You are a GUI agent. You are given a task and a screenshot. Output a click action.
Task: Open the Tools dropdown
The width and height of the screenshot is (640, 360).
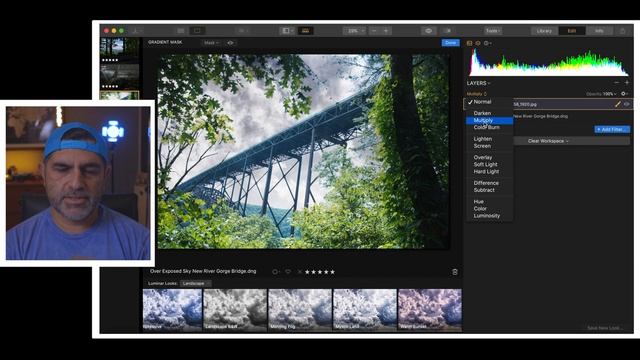coord(493,31)
